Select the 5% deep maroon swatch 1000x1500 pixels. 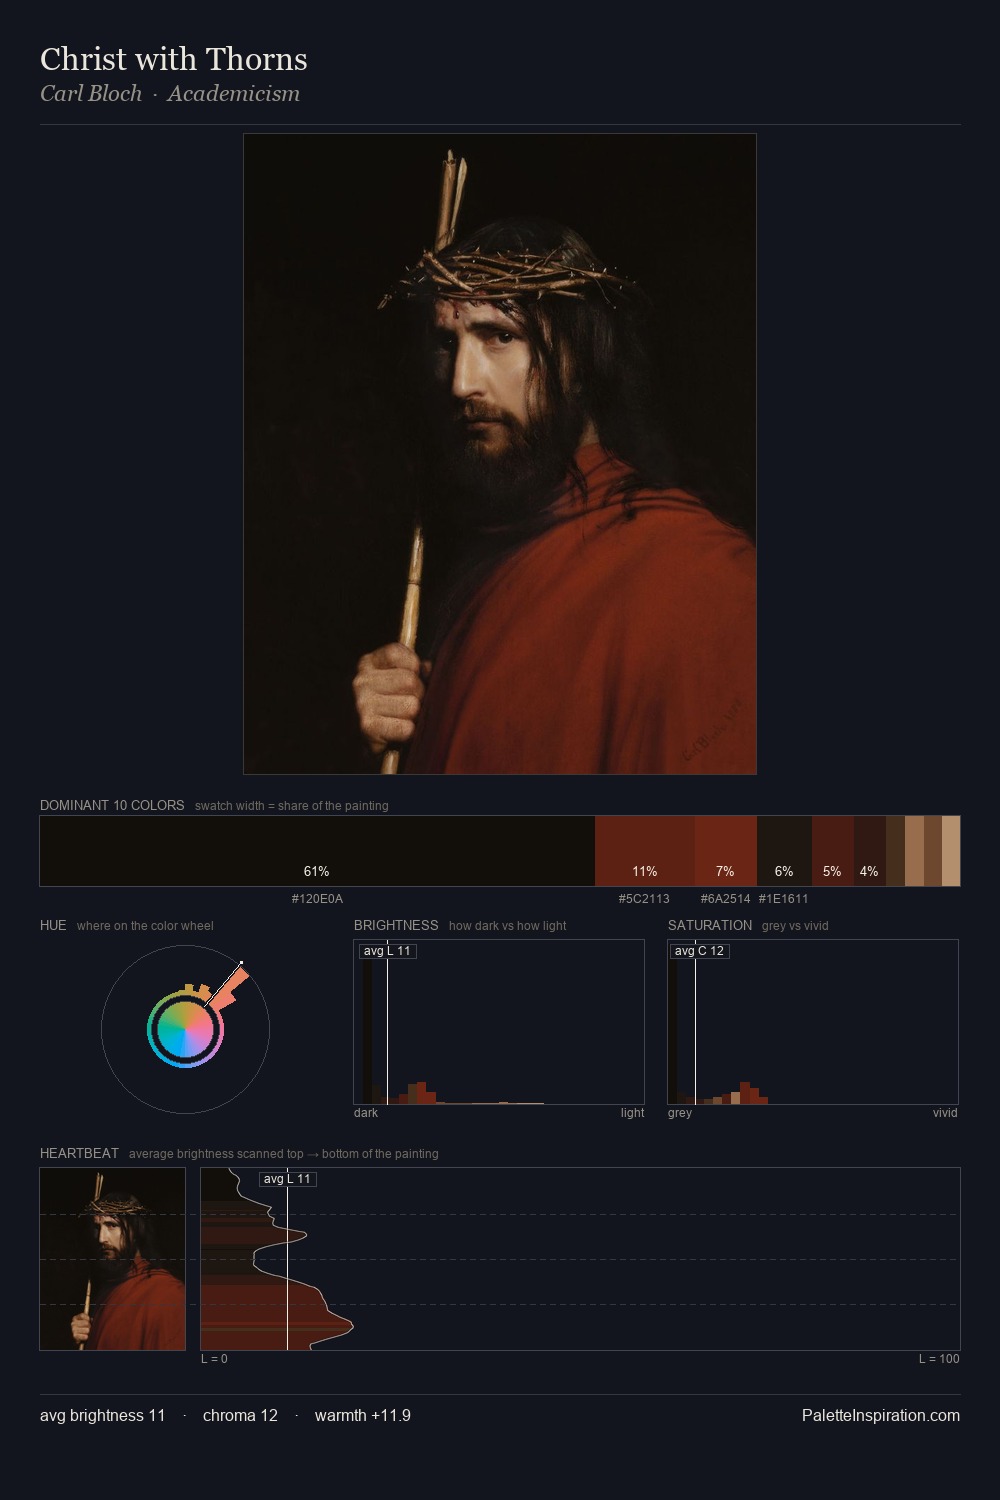pyautogui.click(x=833, y=851)
